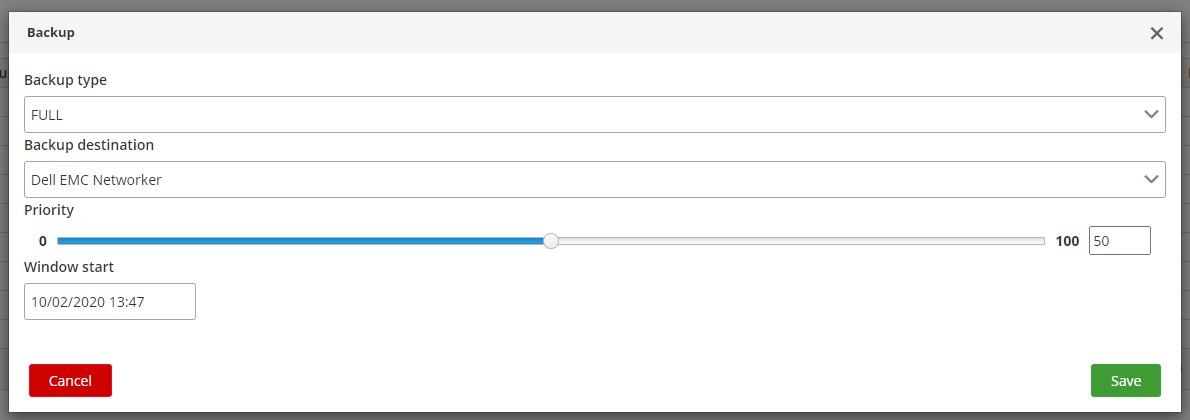Image resolution: width=1190 pixels, height=420 pixels.
Task: Click the "Backup" dialog title
Action: point(51,33)
